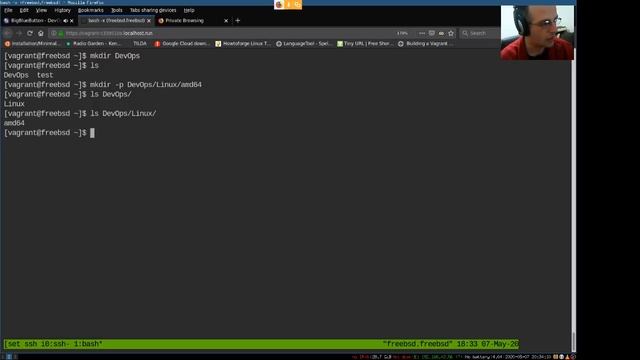Open the Bookmarks menu
The image size is (640, 360).
click(91, 10)
